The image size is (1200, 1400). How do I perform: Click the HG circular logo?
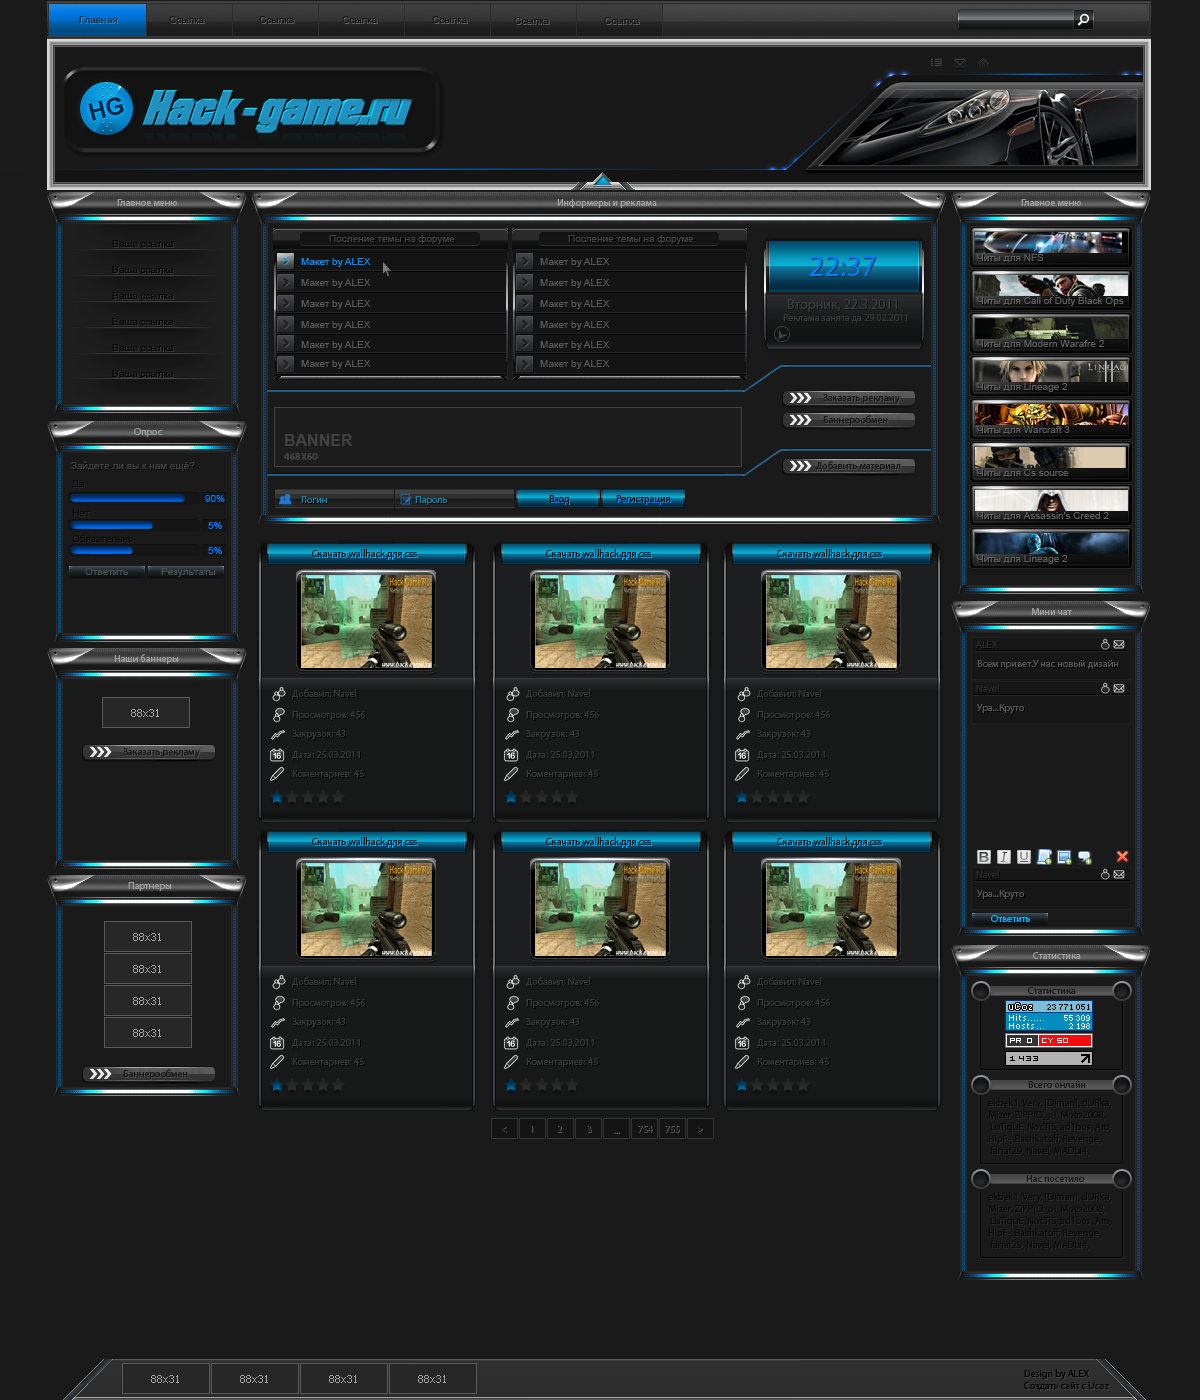pyautogui.click(x=106, y=108)
